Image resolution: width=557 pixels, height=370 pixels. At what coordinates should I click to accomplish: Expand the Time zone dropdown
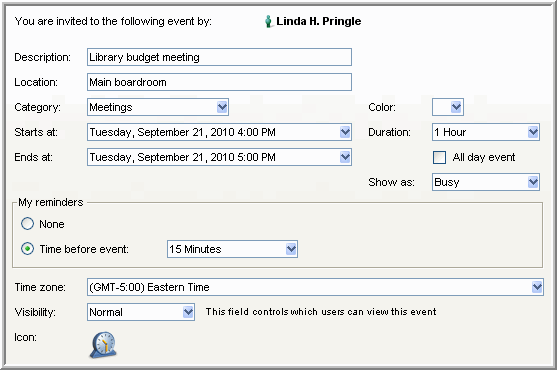537,287
